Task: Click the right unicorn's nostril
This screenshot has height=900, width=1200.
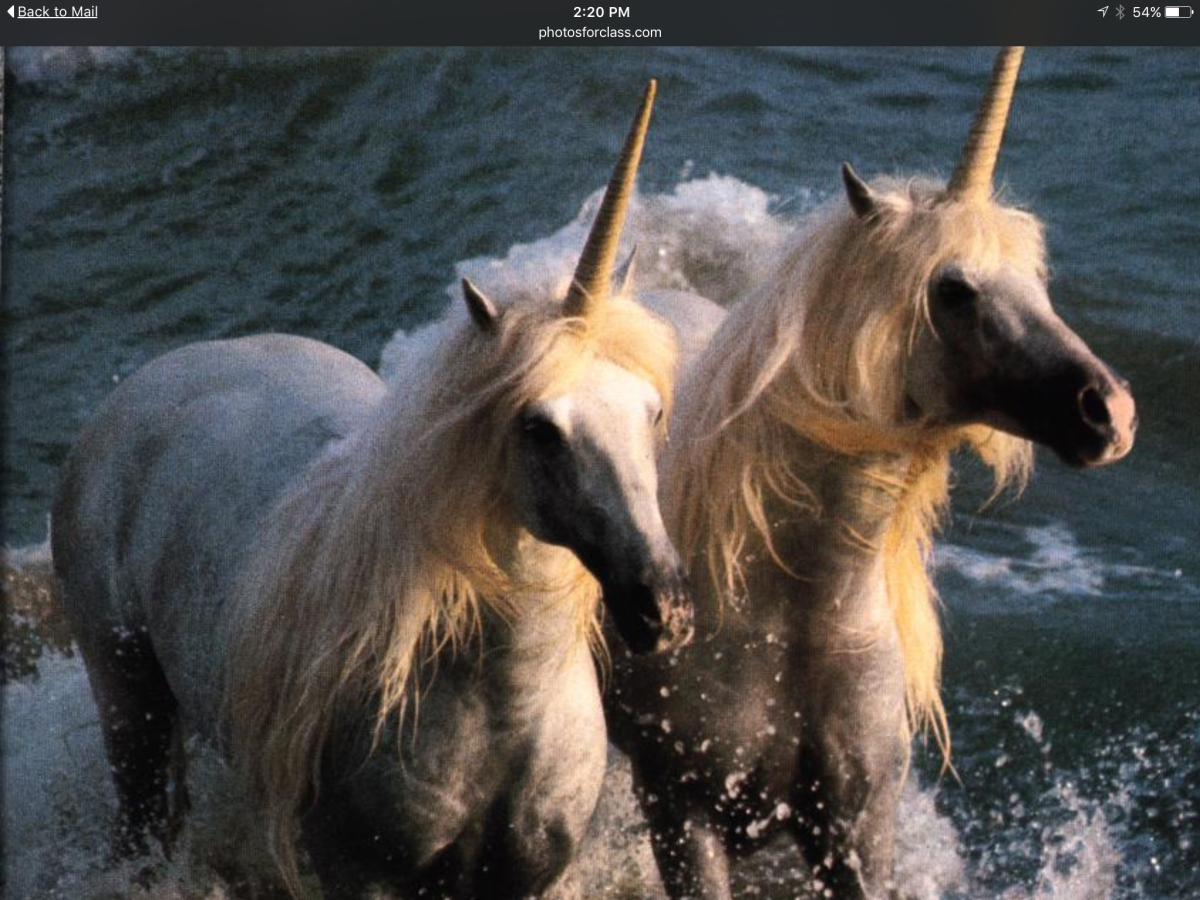Action: pos(1093,405)
